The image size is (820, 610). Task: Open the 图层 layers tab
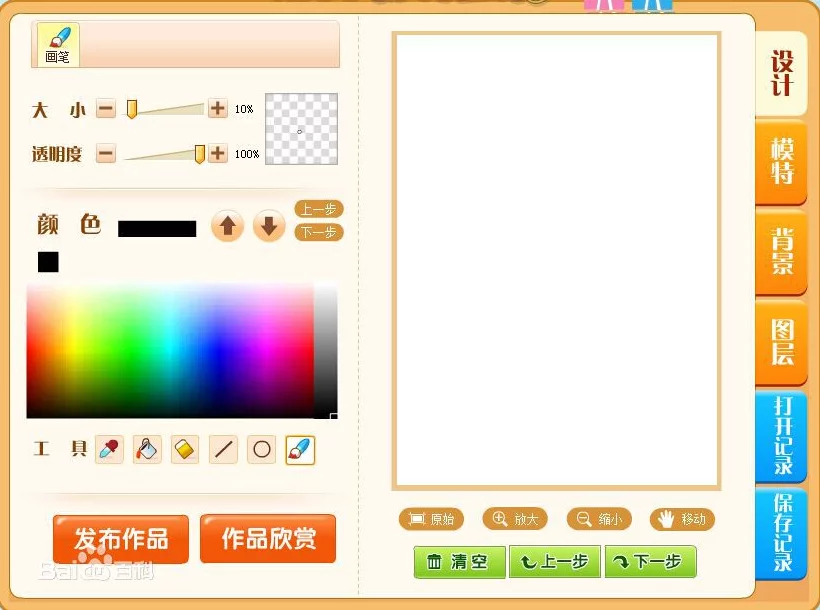(x=781, y=343)
